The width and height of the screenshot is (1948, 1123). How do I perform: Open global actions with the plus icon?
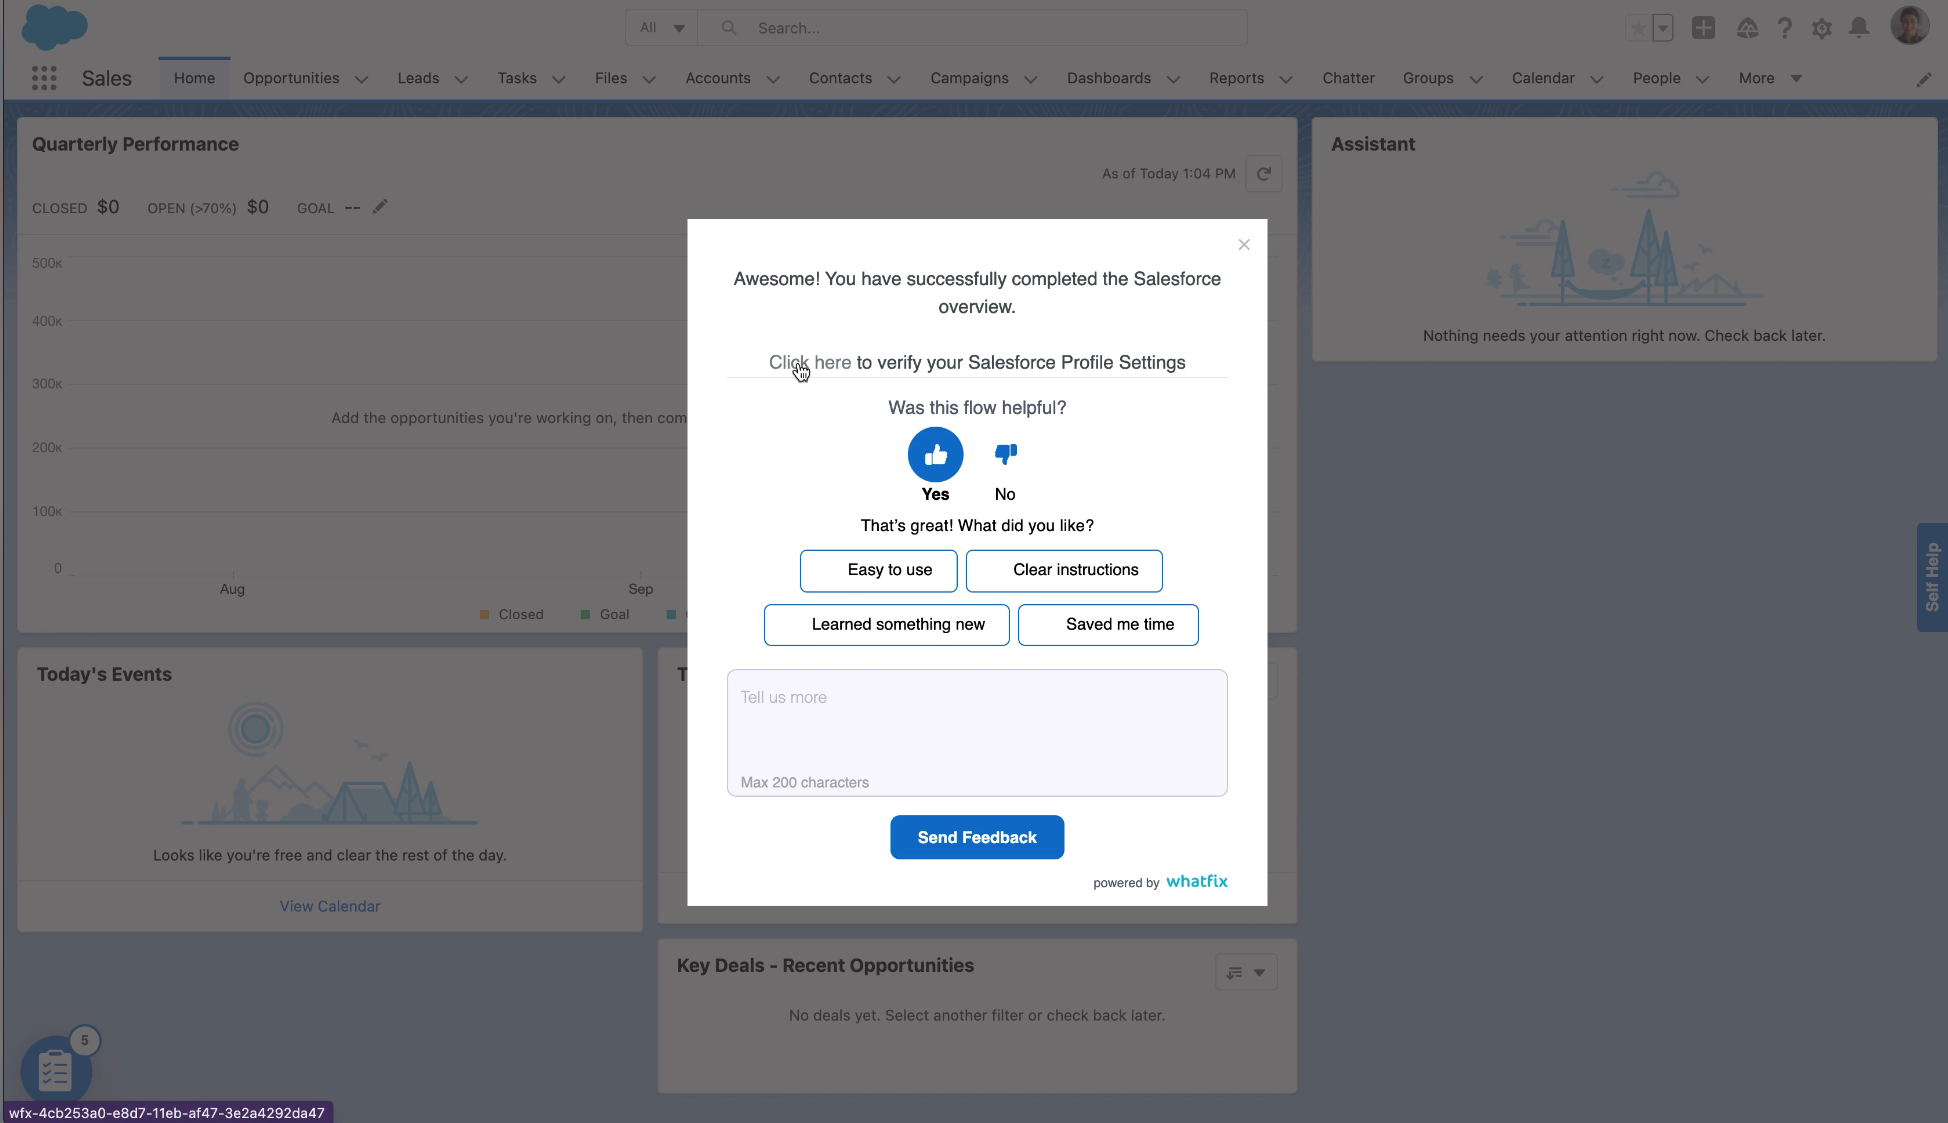click(x=1704, y=28)
